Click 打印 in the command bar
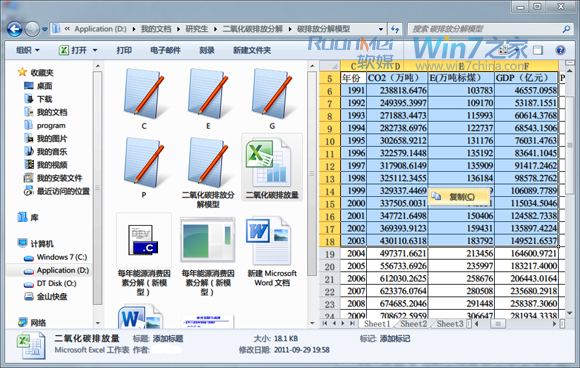This screenshot has height=368, width=580. pyautogui.click(x=124, y=50)
